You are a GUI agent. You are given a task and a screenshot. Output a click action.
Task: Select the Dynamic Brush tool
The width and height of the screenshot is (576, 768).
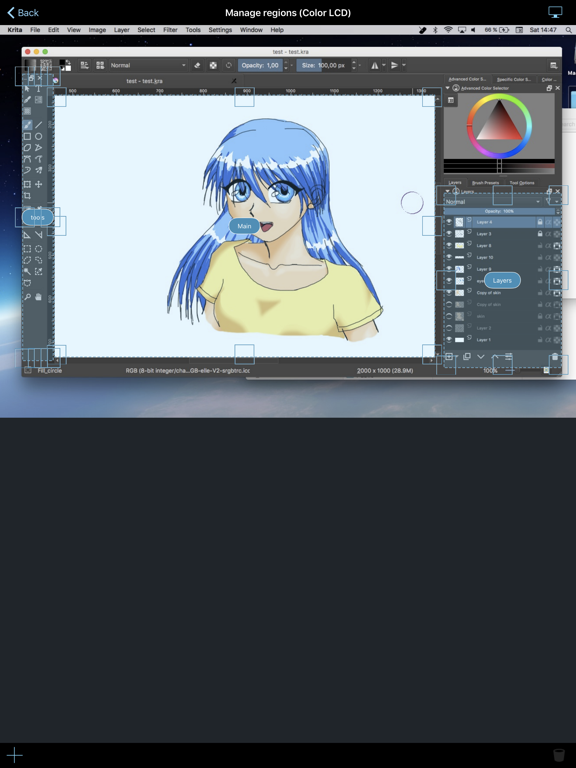click(x=27, y=170)
